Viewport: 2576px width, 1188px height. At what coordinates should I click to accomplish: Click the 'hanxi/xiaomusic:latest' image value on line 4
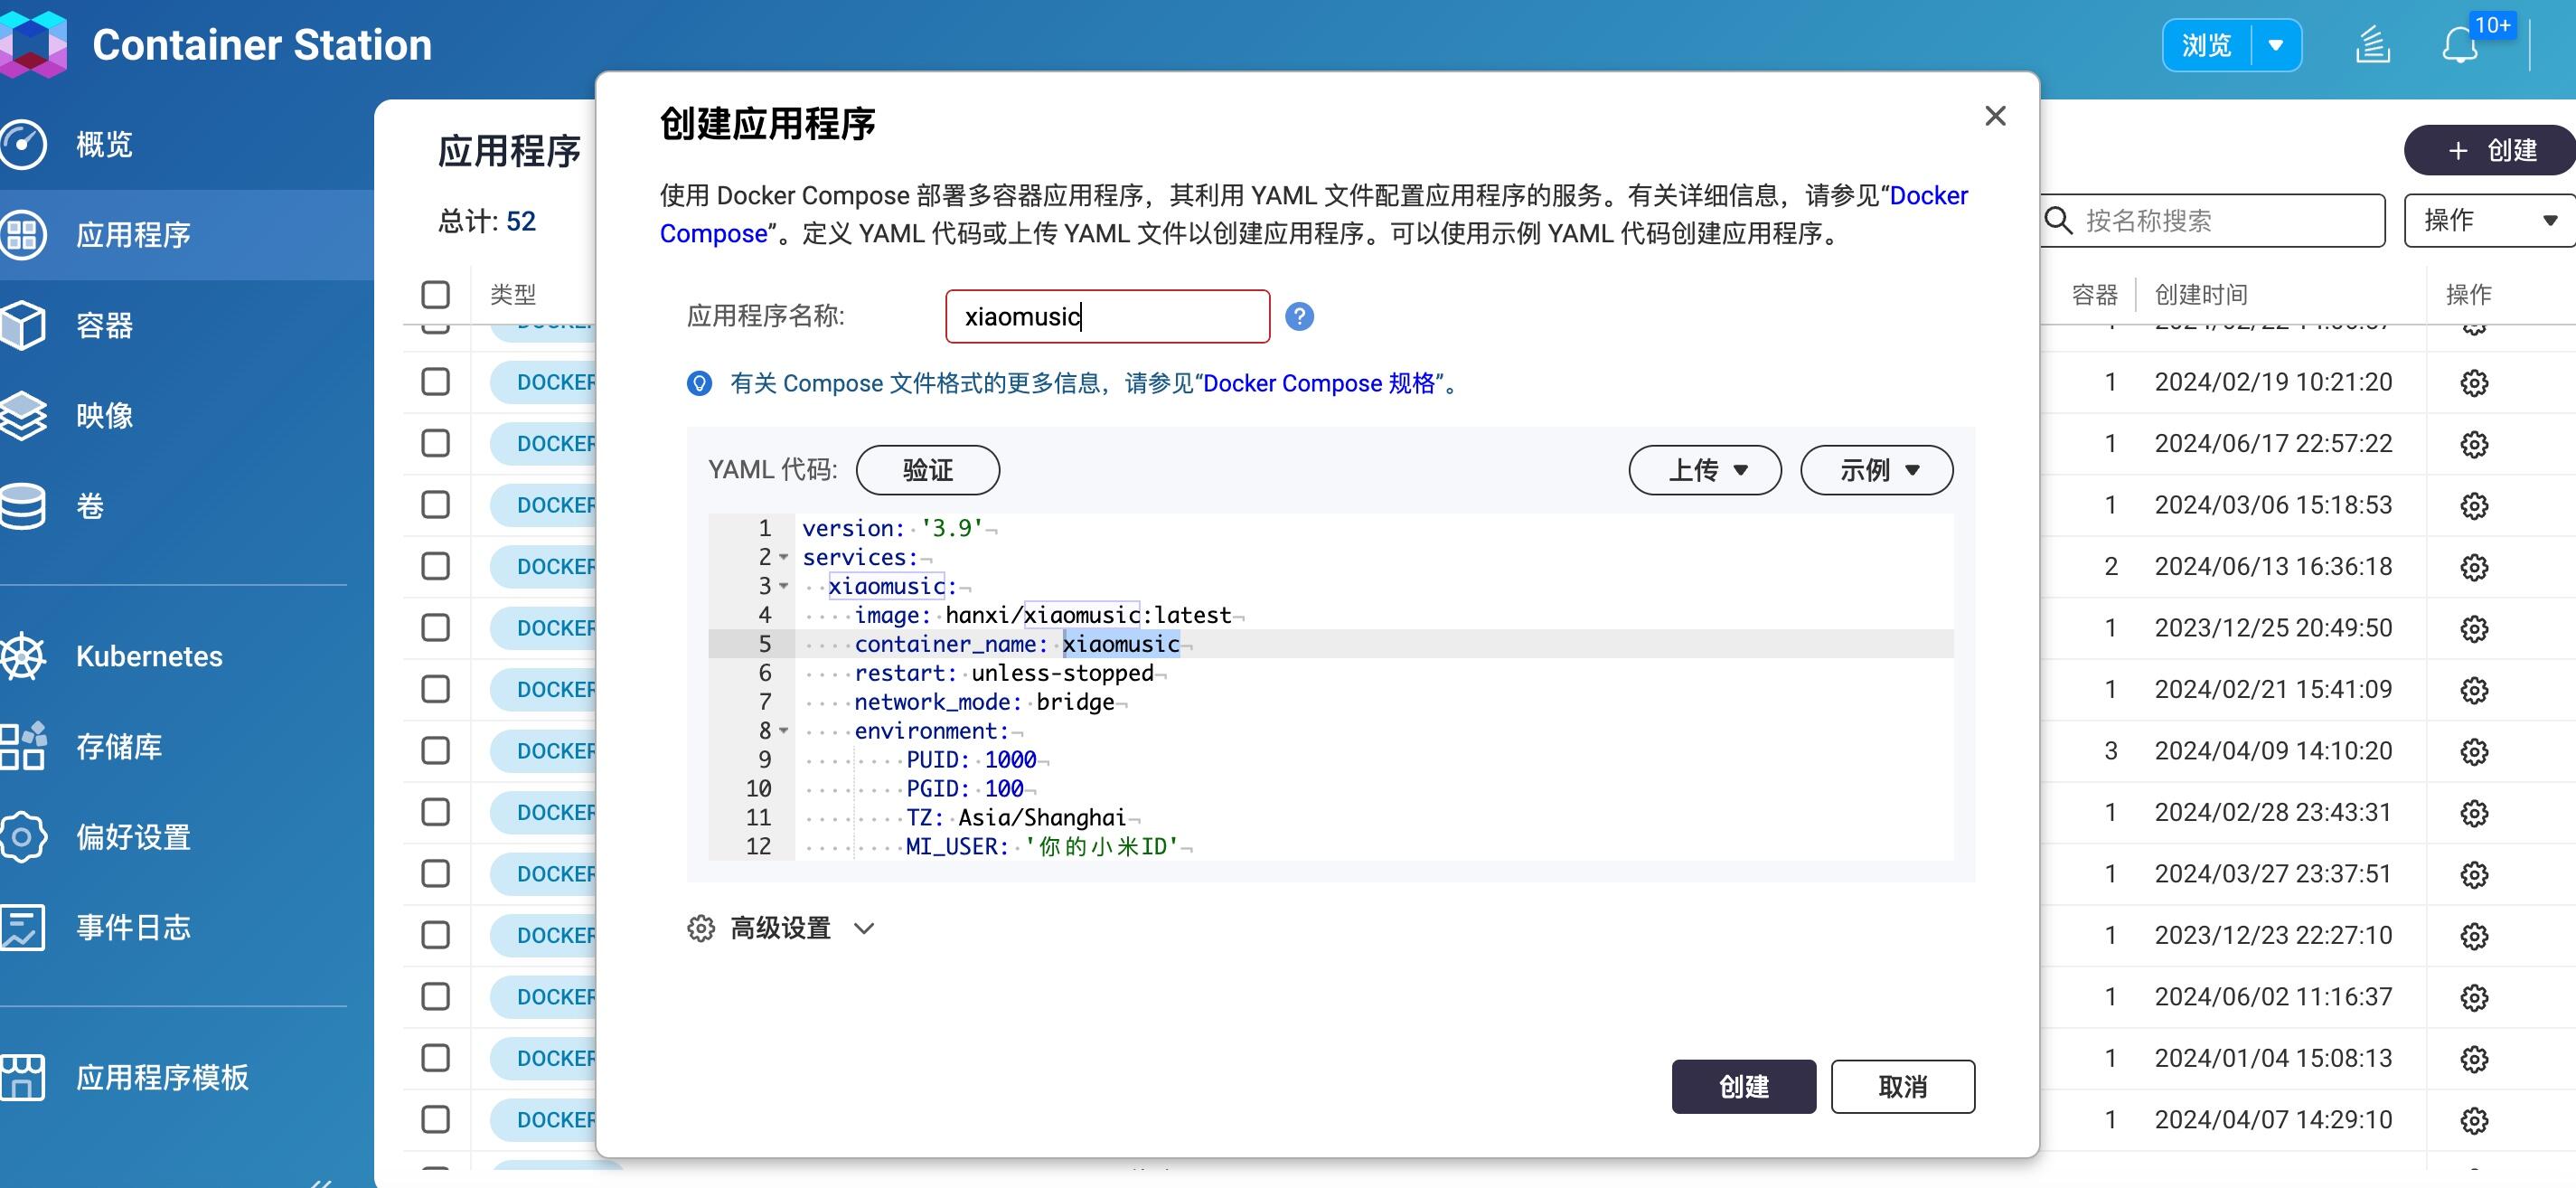(1088, 615)
